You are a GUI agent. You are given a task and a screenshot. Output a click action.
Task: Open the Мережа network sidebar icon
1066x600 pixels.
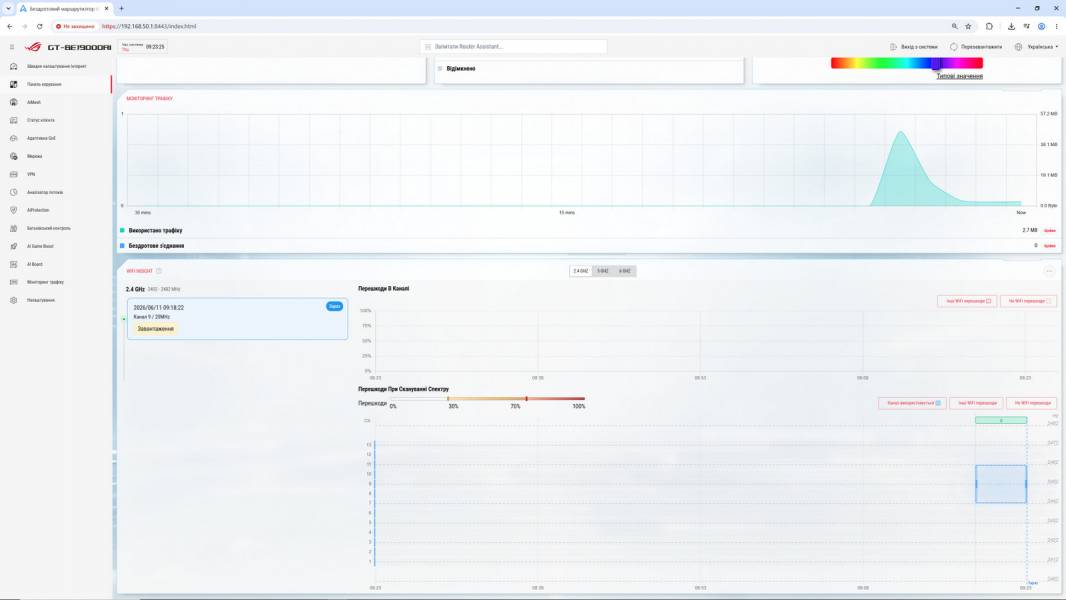tap(14, 156)
